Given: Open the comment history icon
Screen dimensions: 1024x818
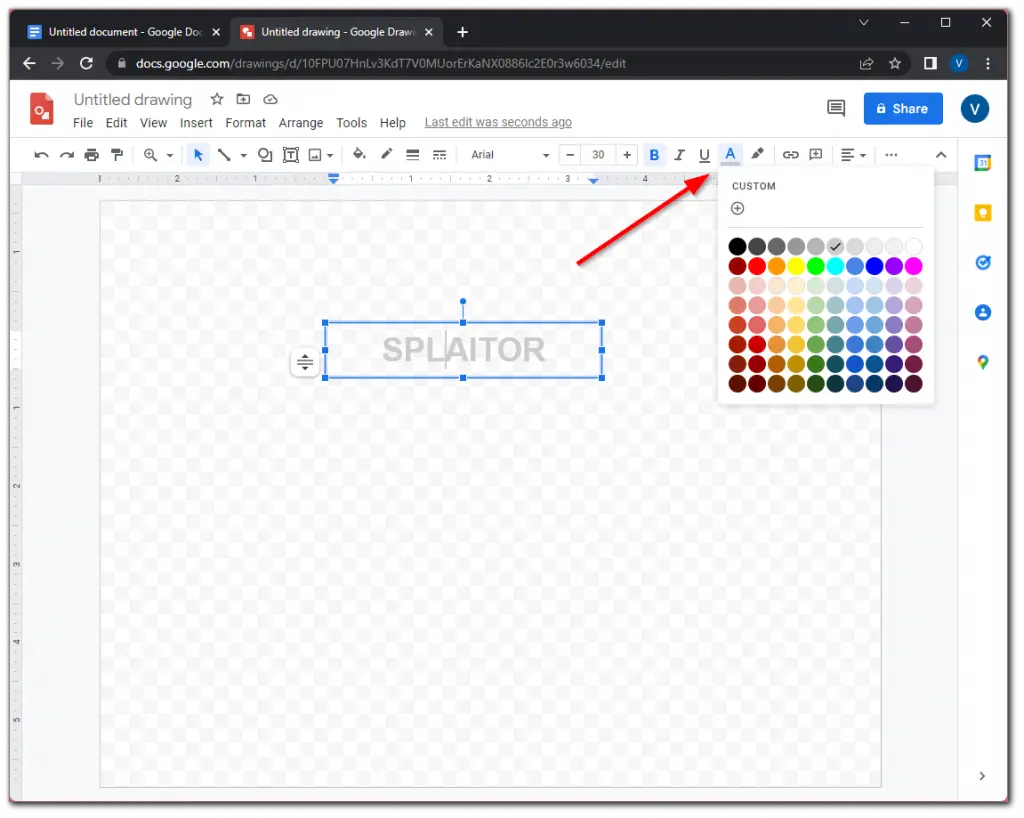Looking at the screenshot, I should 836,108.
